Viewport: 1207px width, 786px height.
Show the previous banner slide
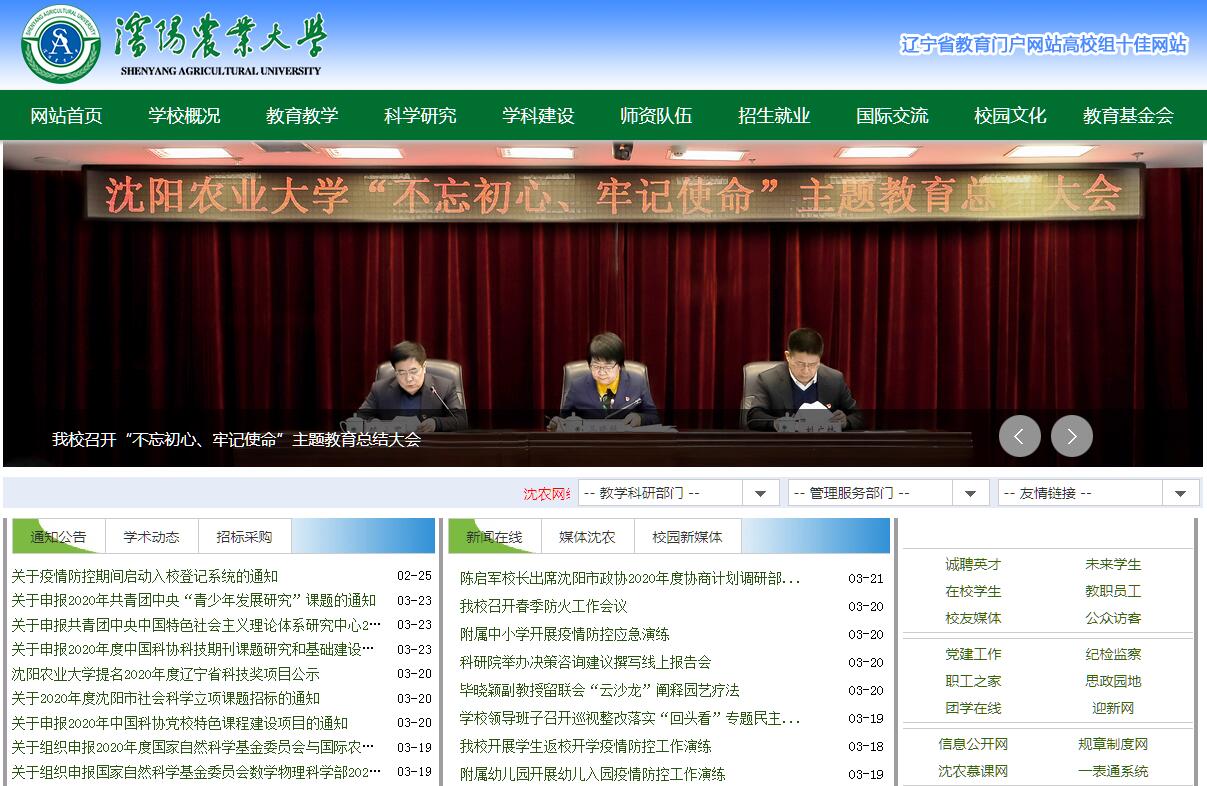coord(1020,436)
